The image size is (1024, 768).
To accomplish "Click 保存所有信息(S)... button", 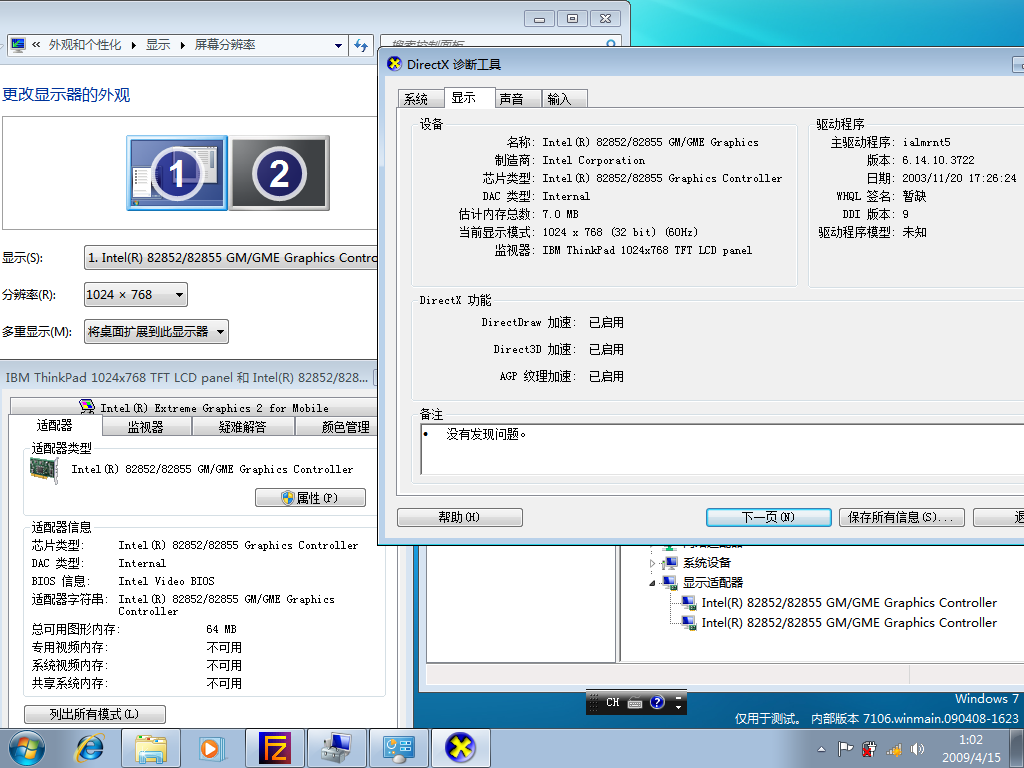I will pyautogui.click(x=901, y=517).
